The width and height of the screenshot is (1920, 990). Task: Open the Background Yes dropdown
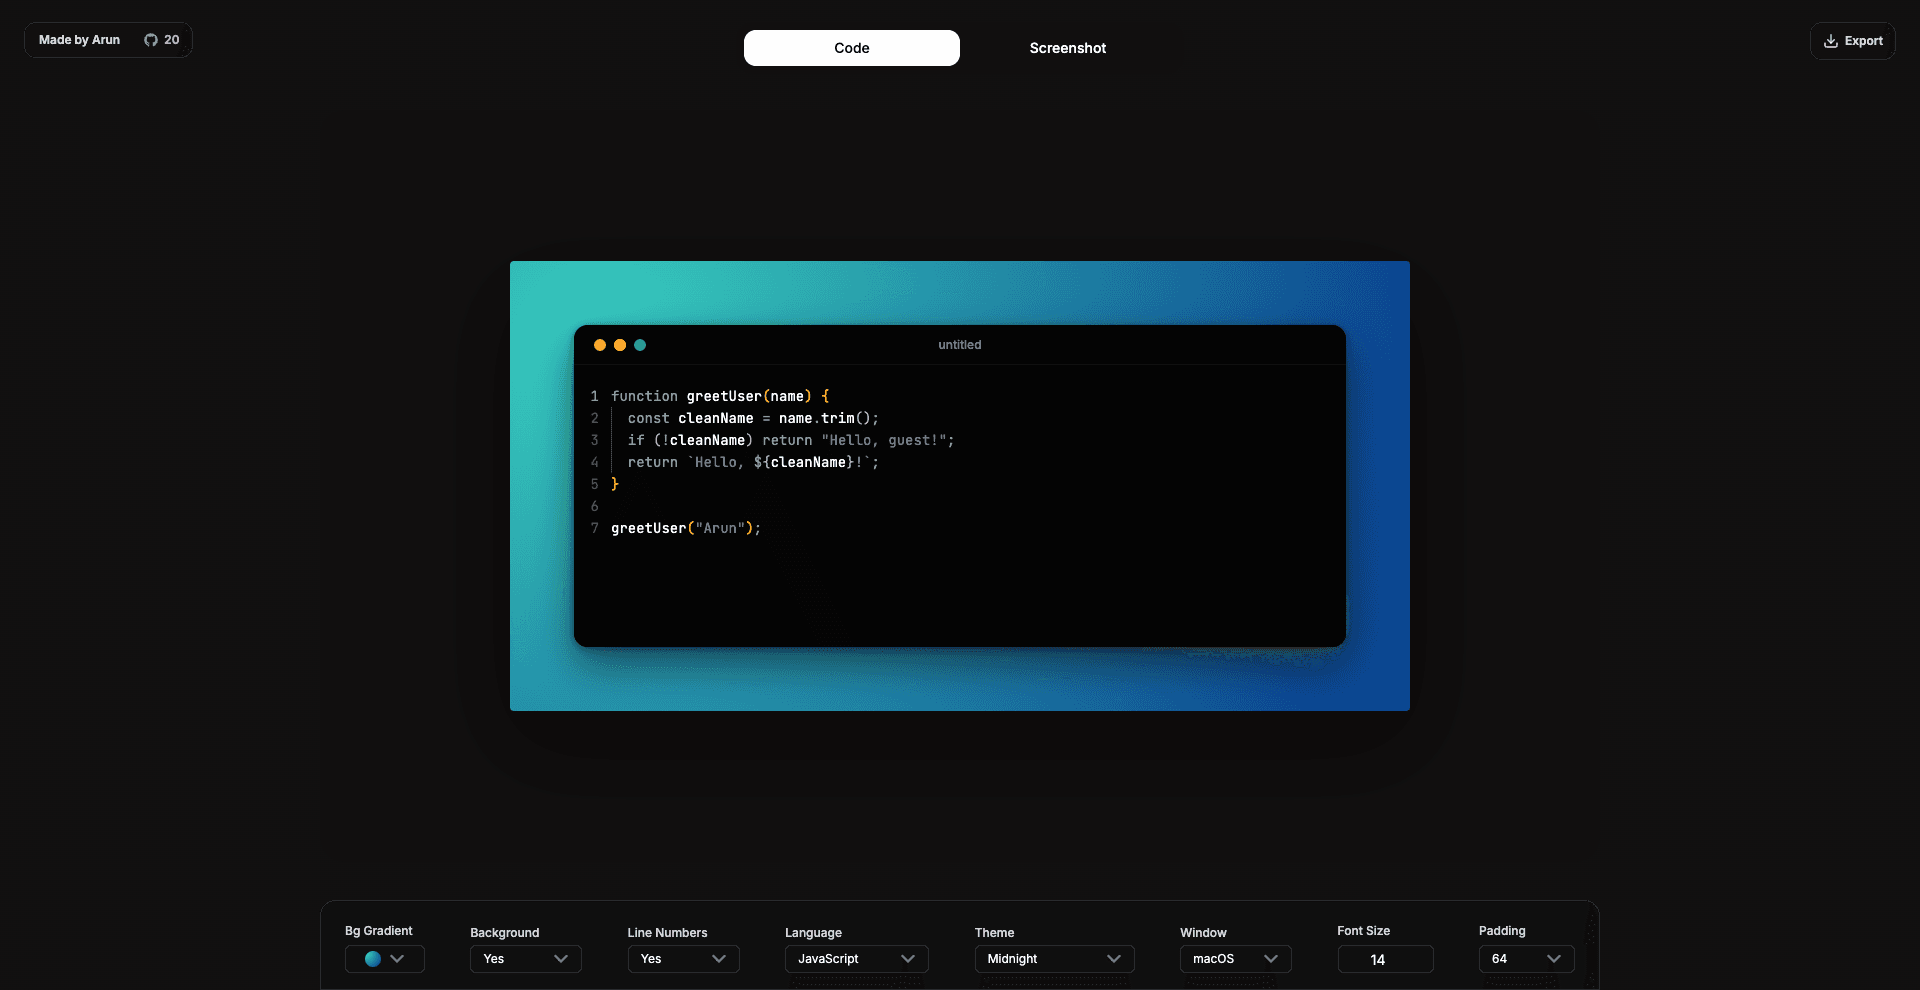pyautogui.click(x=526, y=959)
